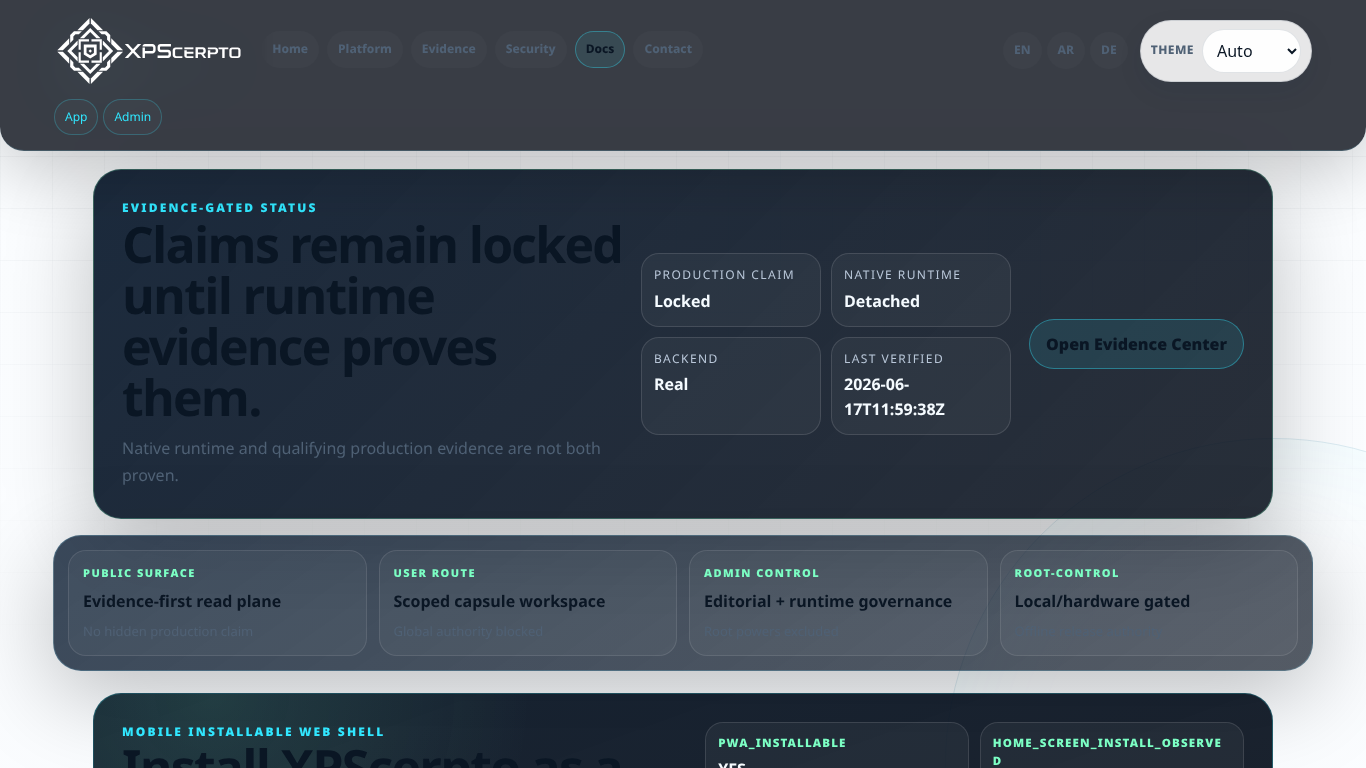
Task: Click the THEME label
Action: (1172, 50)
